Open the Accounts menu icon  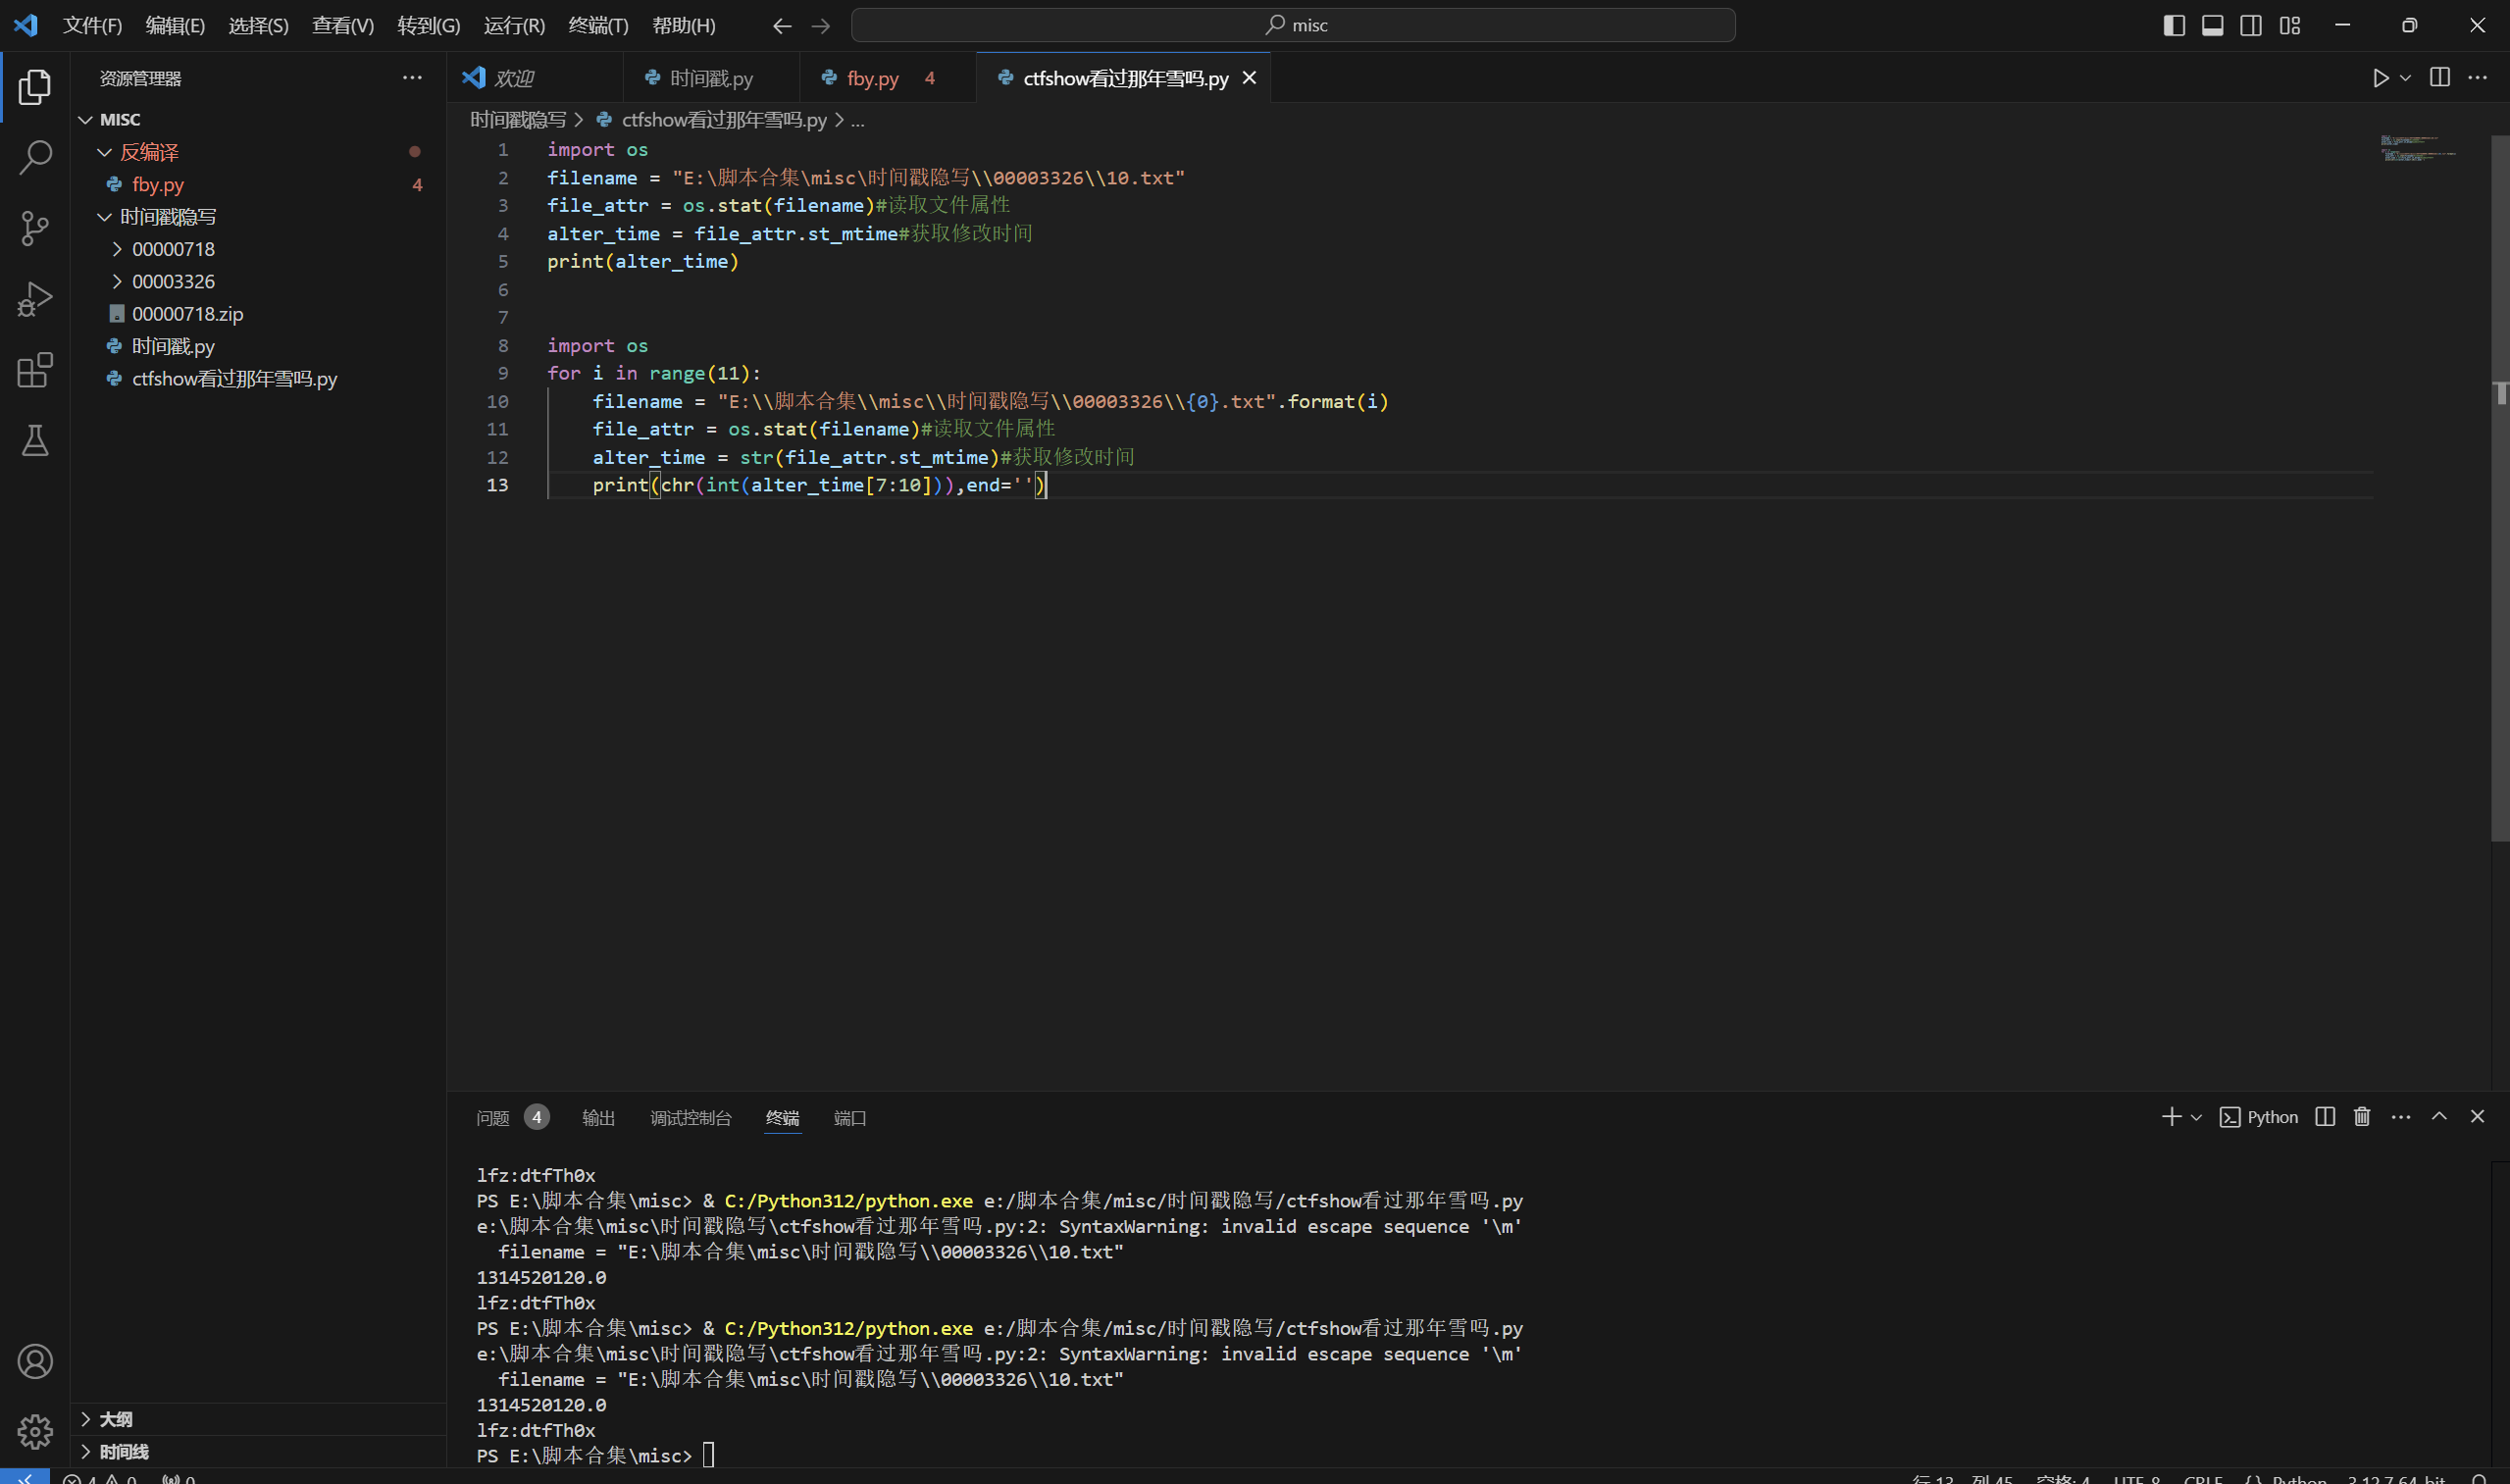(x=35, y=1362)
